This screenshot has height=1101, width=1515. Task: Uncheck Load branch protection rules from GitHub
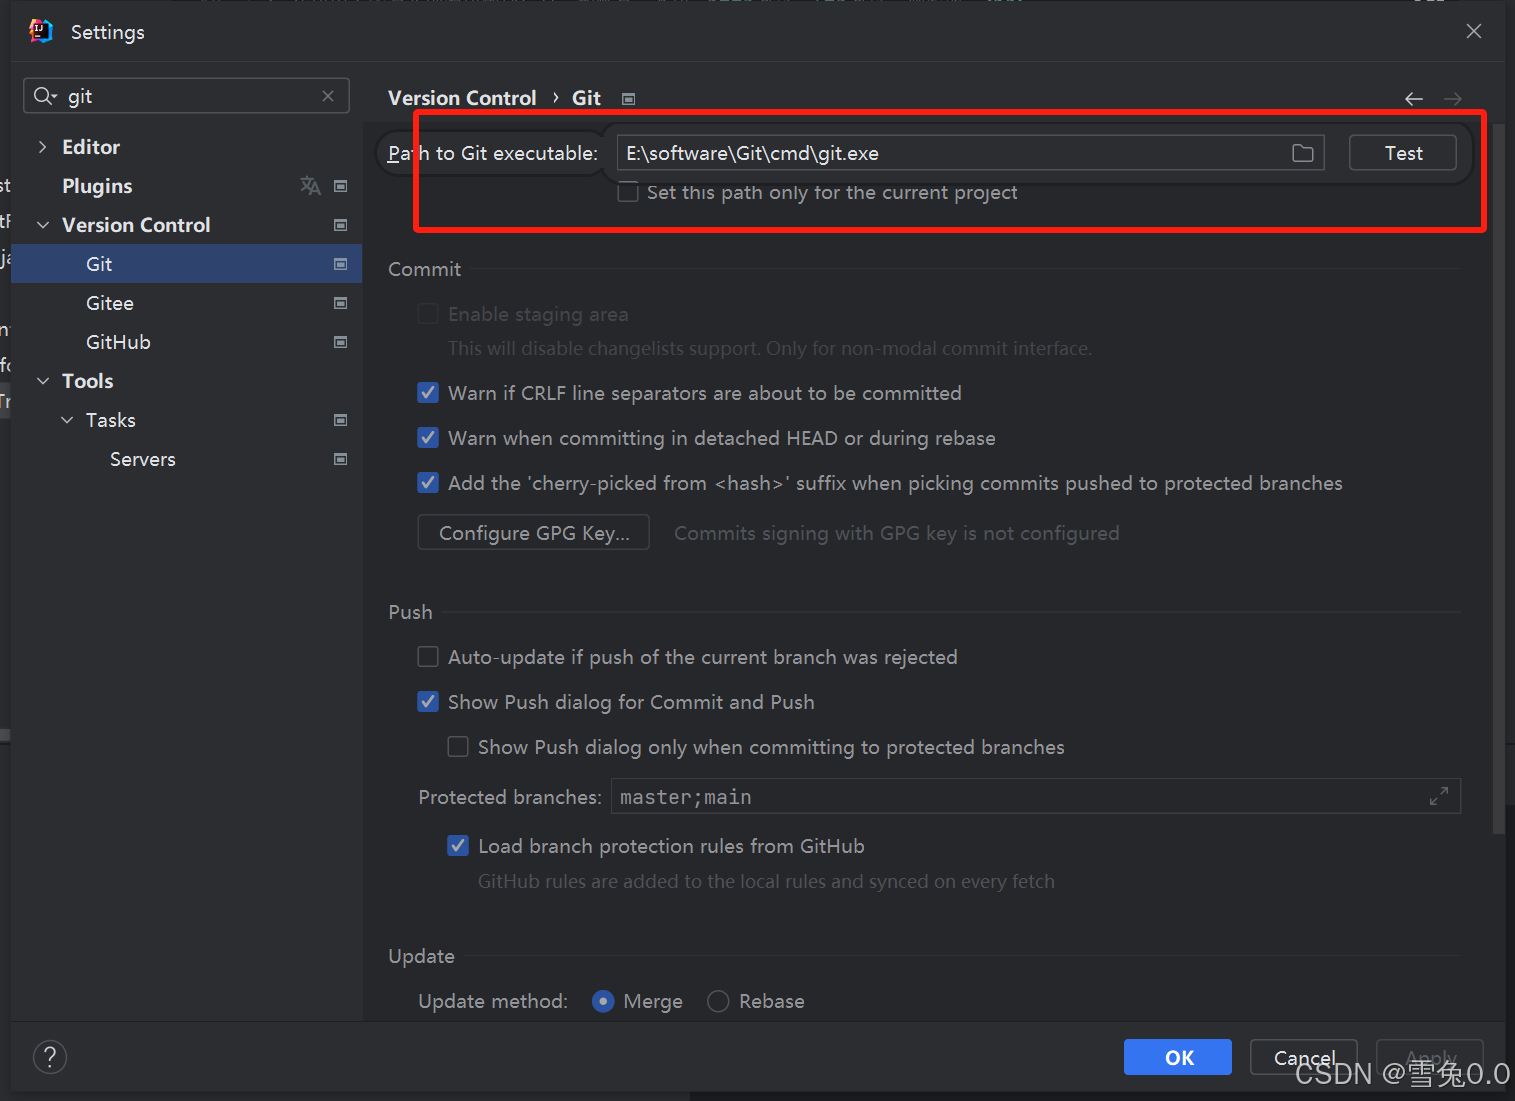(x=458, y=846)
